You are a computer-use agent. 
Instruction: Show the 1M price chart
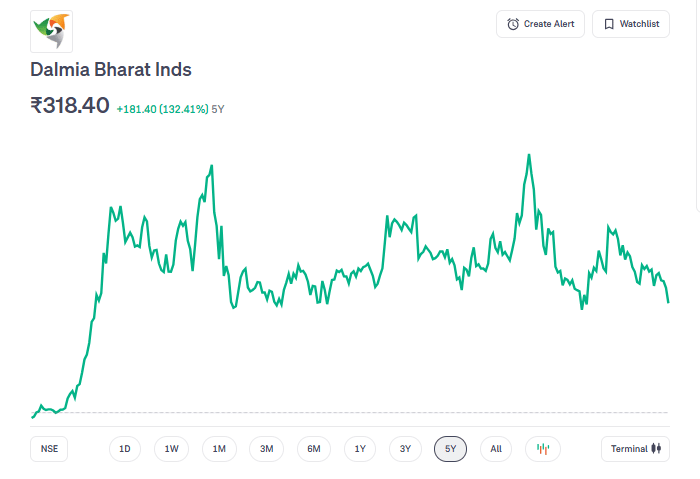click(x=219, y=449)
